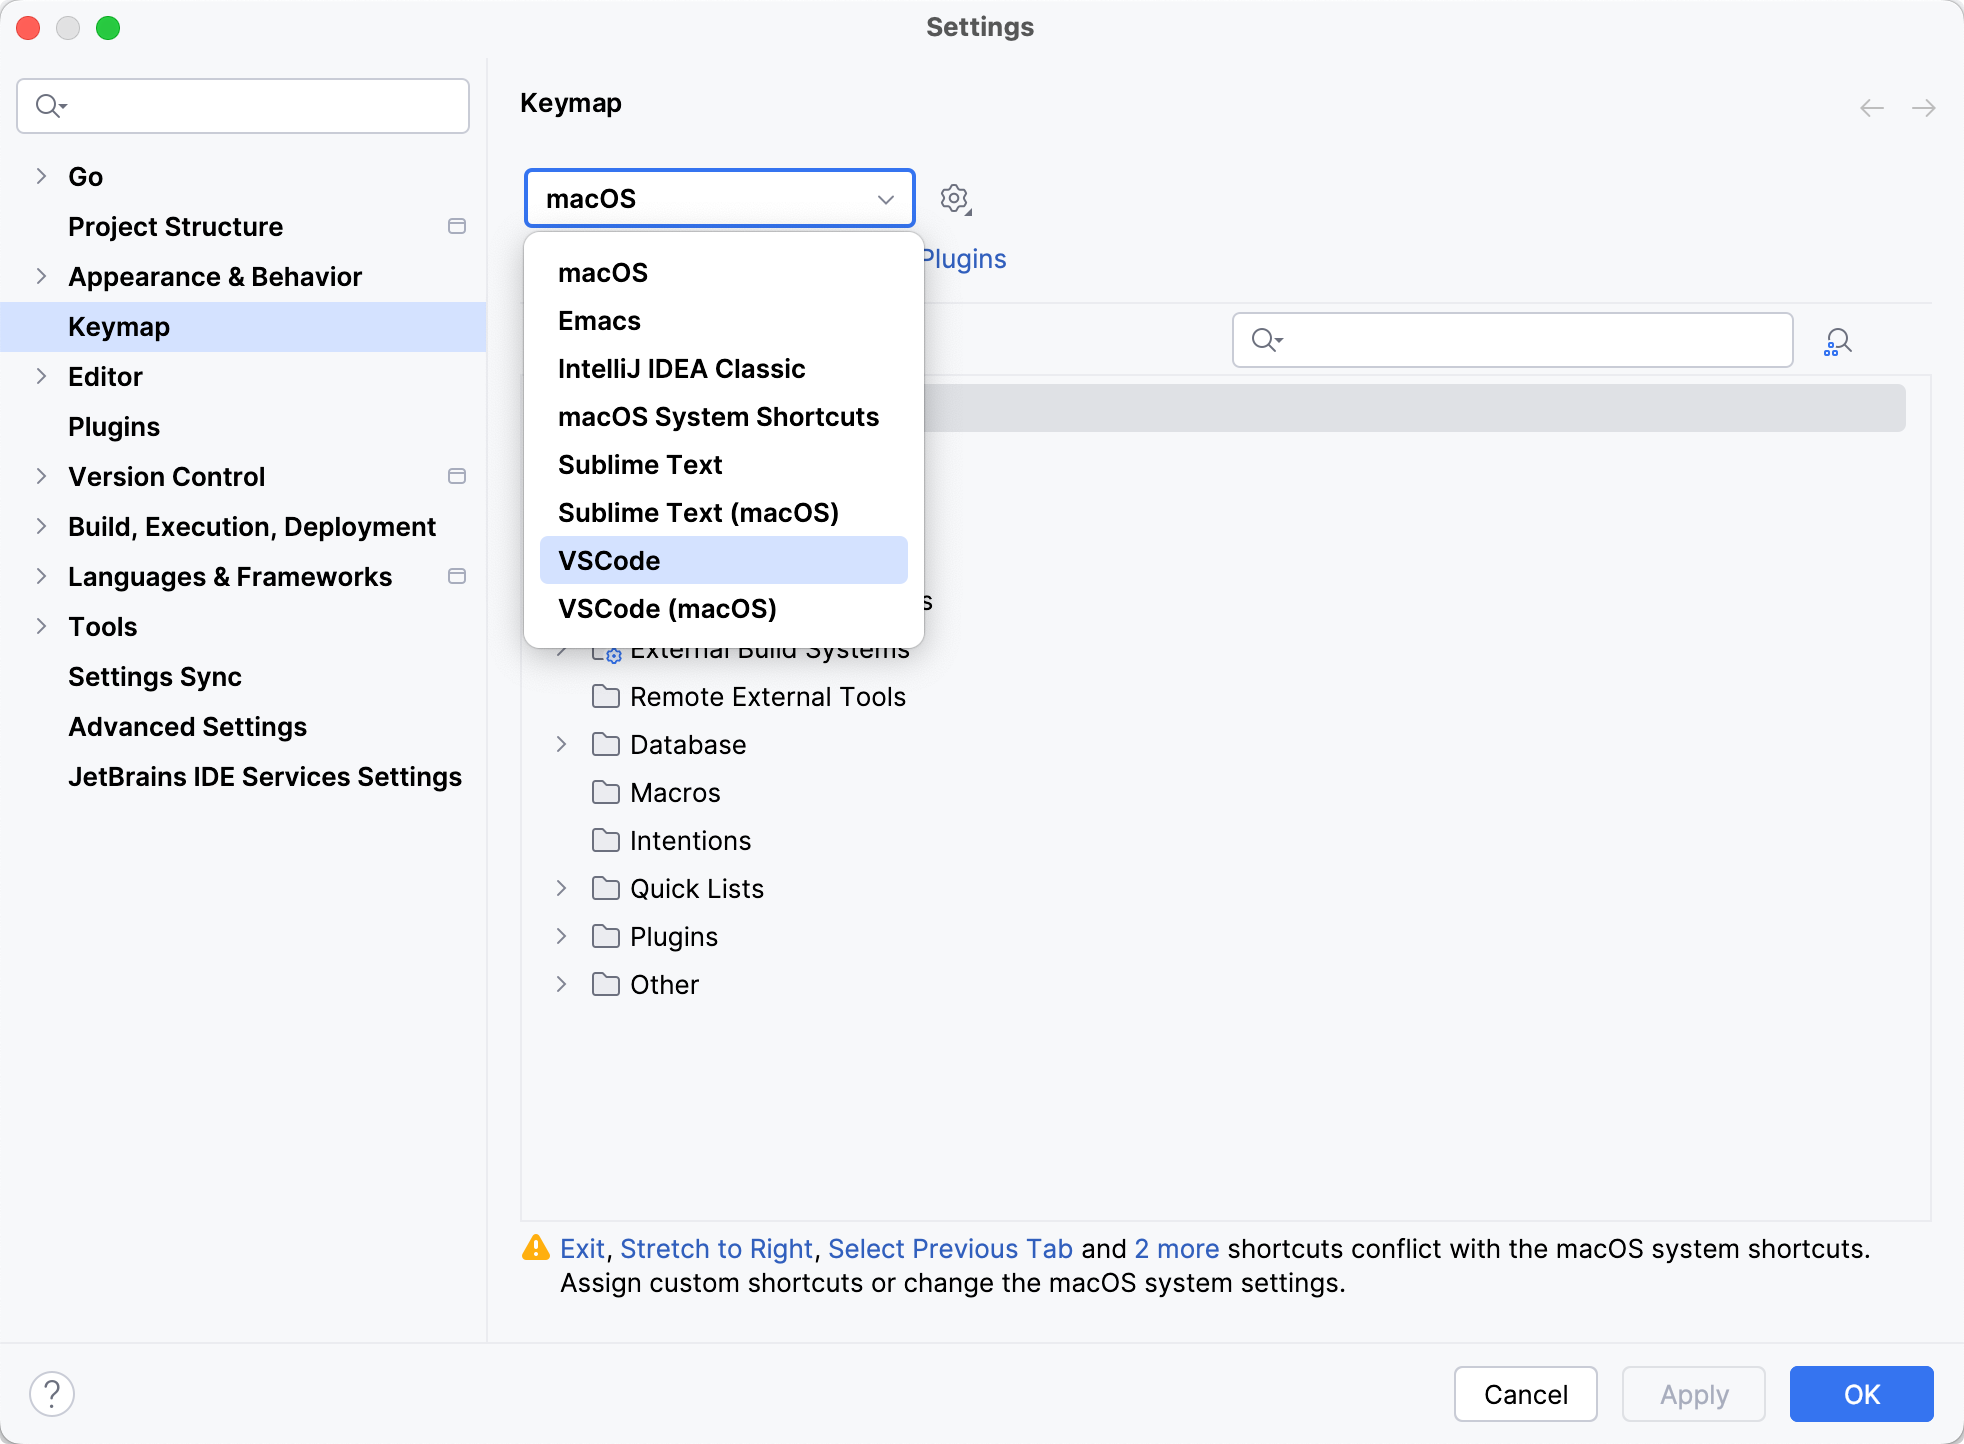This screenshot has width=1964, height=1444.
Task: Open the help question mark icon
Action: pyautogui.click(x=52, y=1392)
